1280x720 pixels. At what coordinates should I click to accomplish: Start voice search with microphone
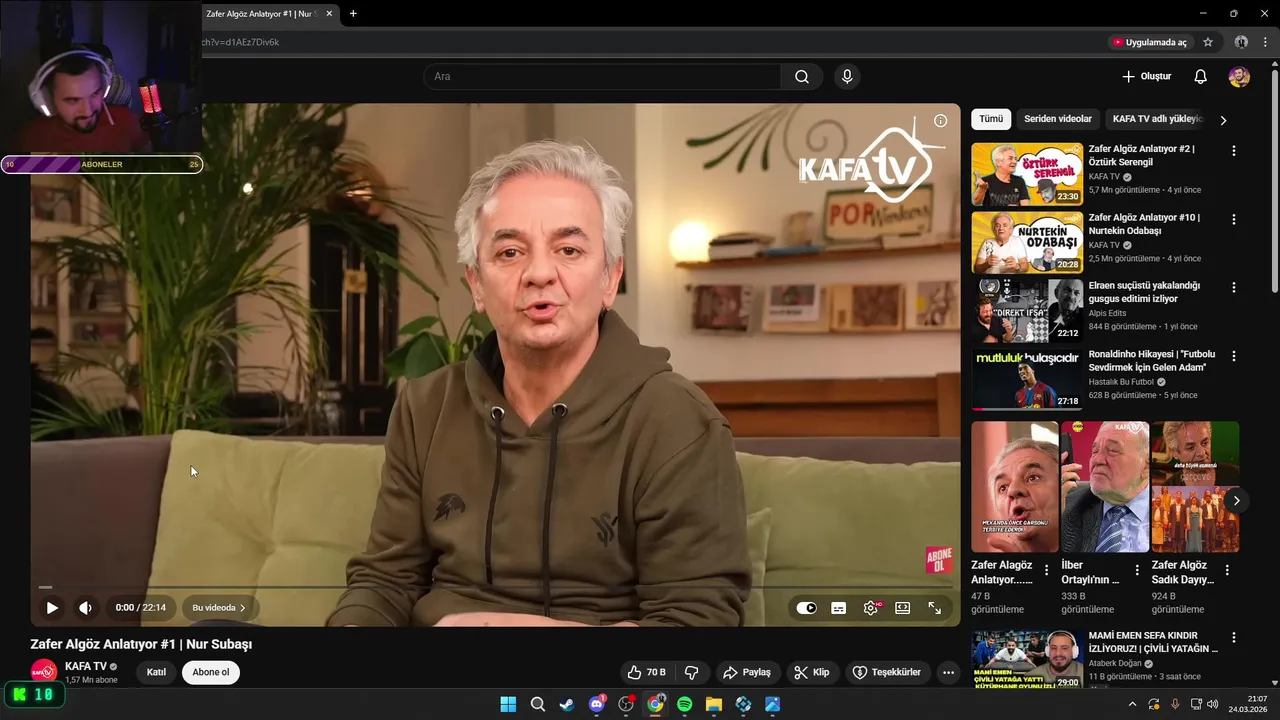click(847, 76)
